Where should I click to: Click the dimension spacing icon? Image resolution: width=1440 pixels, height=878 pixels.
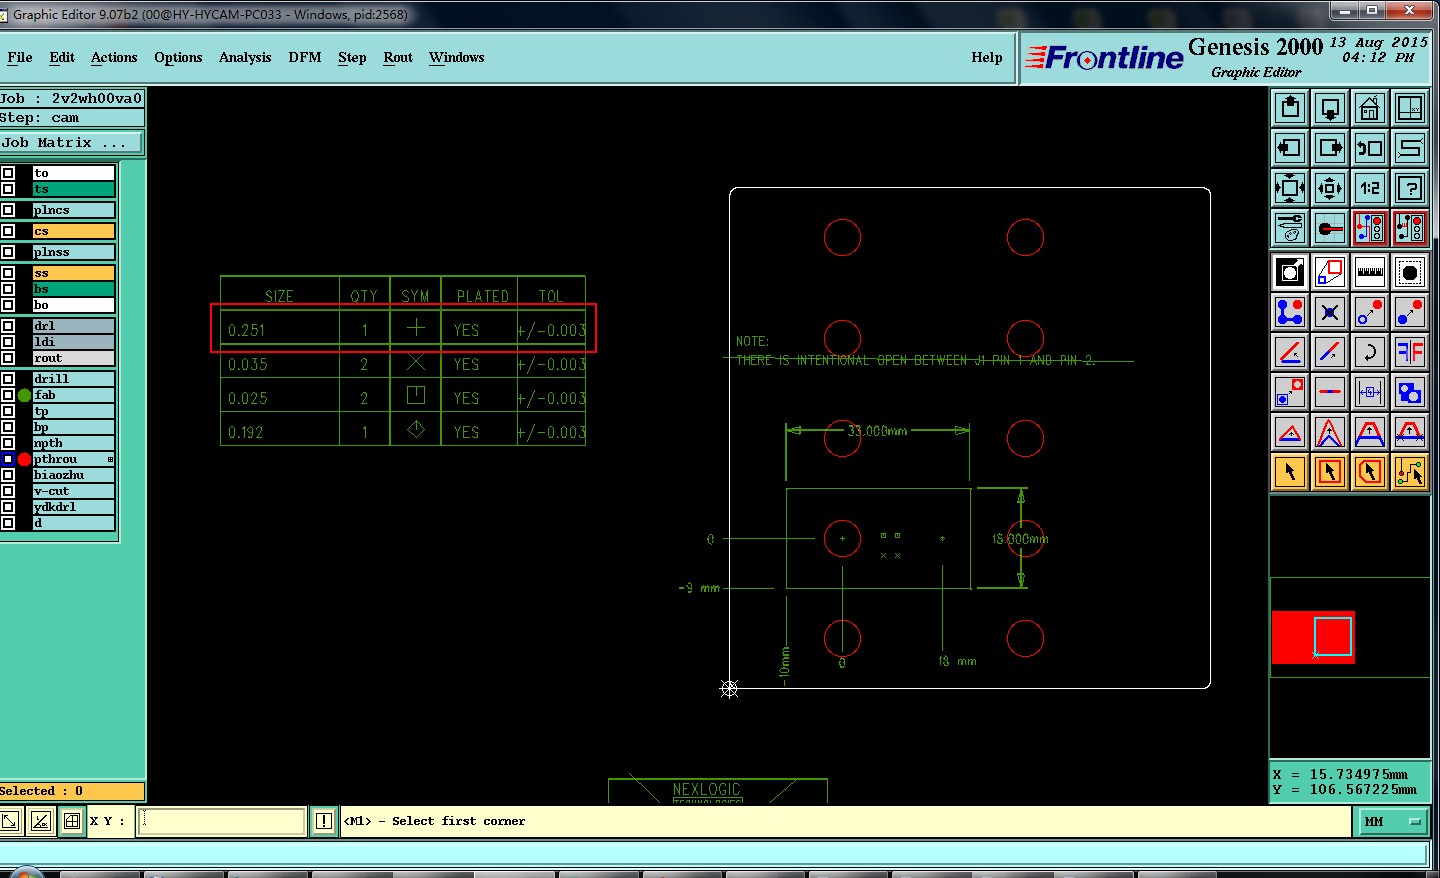point(1370,392)
